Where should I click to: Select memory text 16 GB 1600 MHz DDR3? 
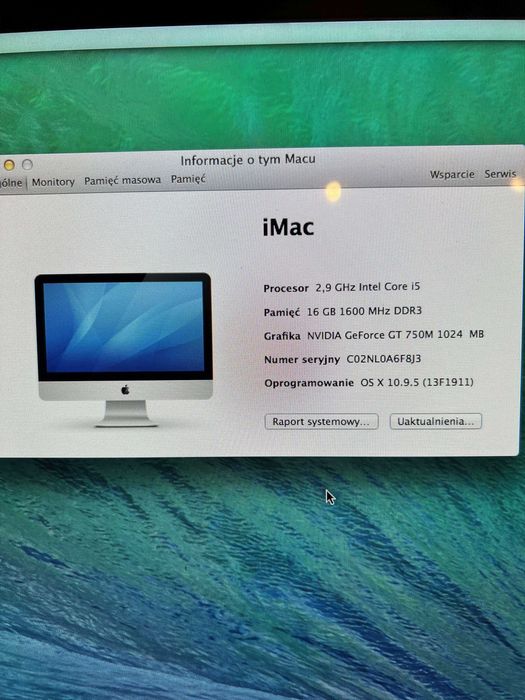pyautogui.click(x=364, y=311)
